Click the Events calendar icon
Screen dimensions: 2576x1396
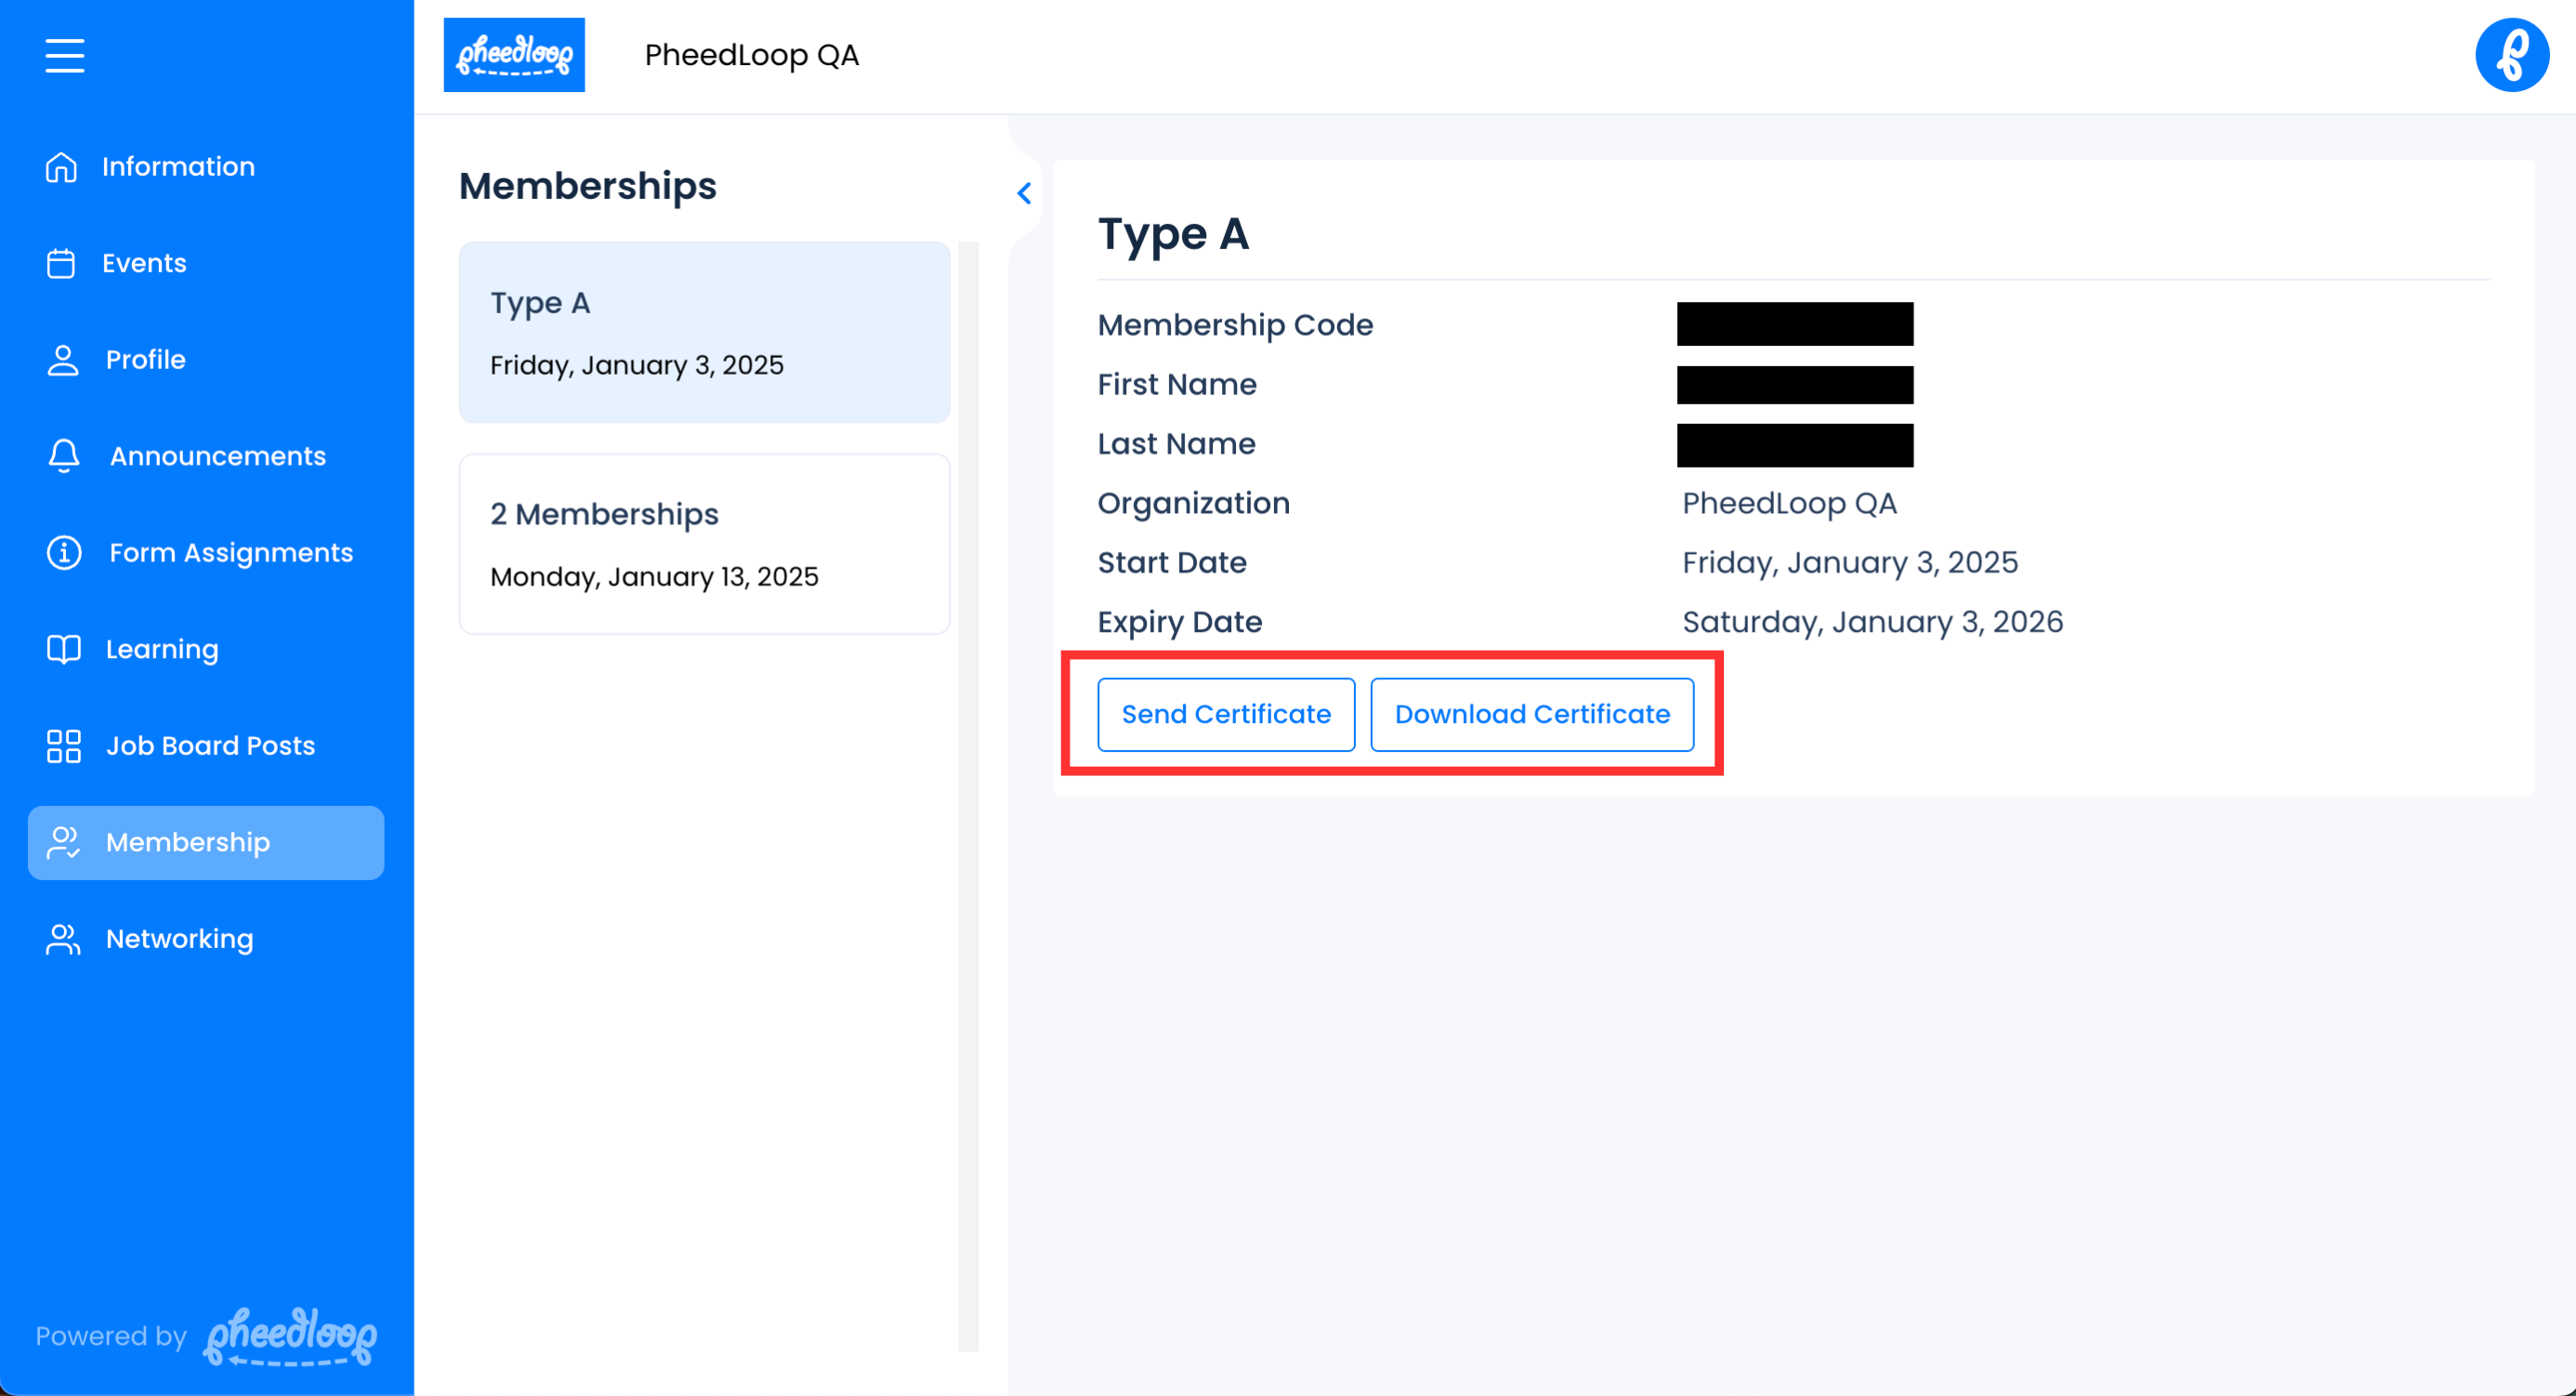(61, 263)
